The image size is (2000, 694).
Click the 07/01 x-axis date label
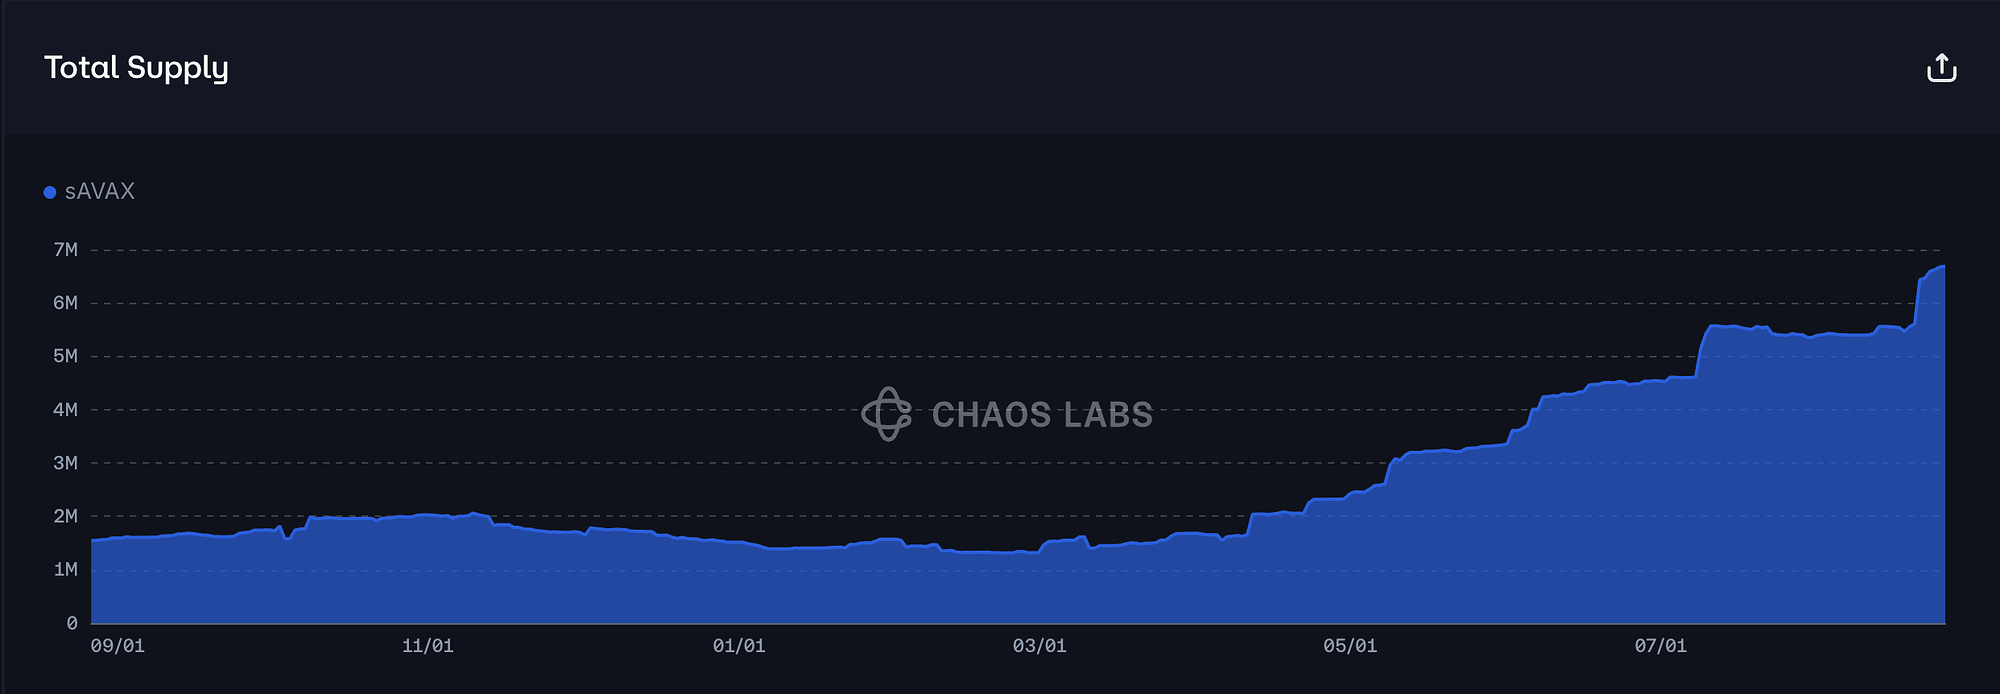coord(1661,646)
